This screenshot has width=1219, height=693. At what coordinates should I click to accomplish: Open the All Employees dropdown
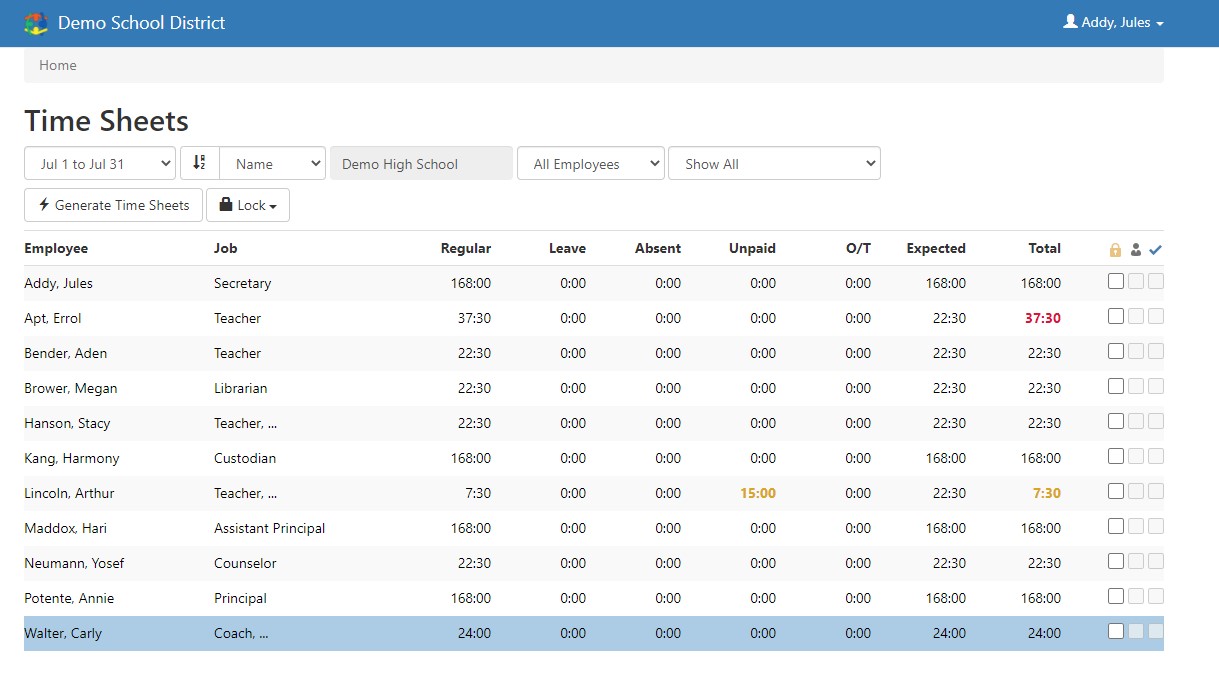pos(590,163)
